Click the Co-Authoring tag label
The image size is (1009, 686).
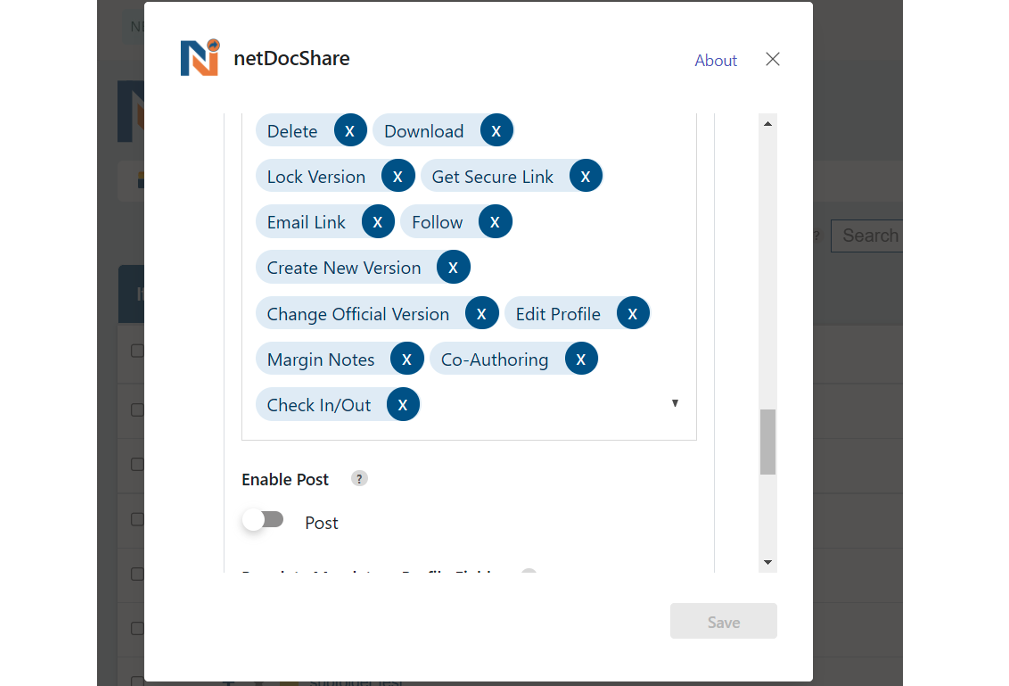click(x=494, y=360)
